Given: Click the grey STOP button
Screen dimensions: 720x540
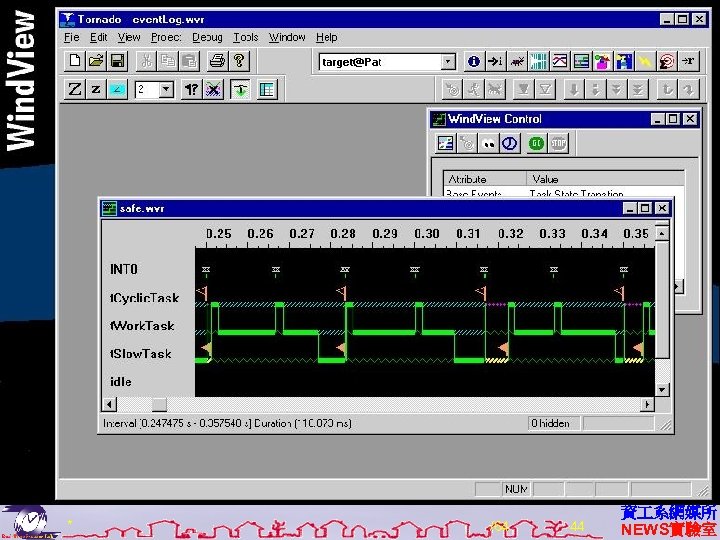Looking at the screenshot, I should coord(558,144).
